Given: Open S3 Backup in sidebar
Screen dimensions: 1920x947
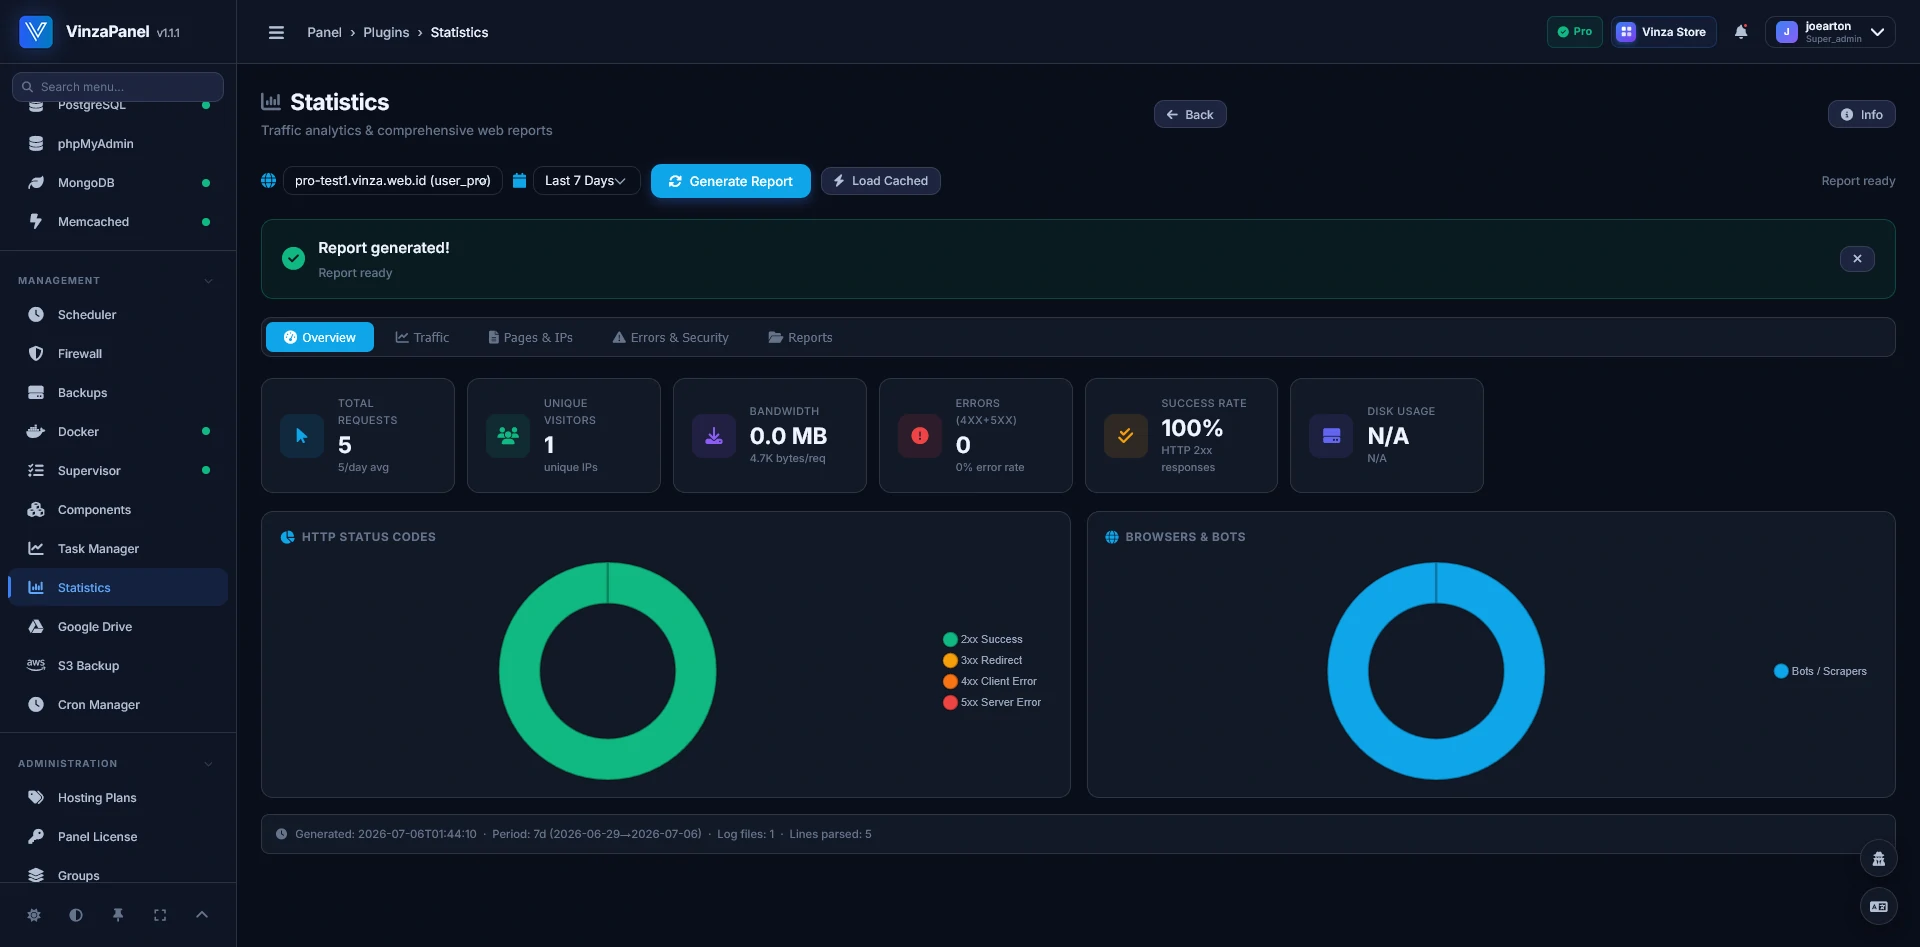Looking at the screenshot, I should click(x=118, y=666).
